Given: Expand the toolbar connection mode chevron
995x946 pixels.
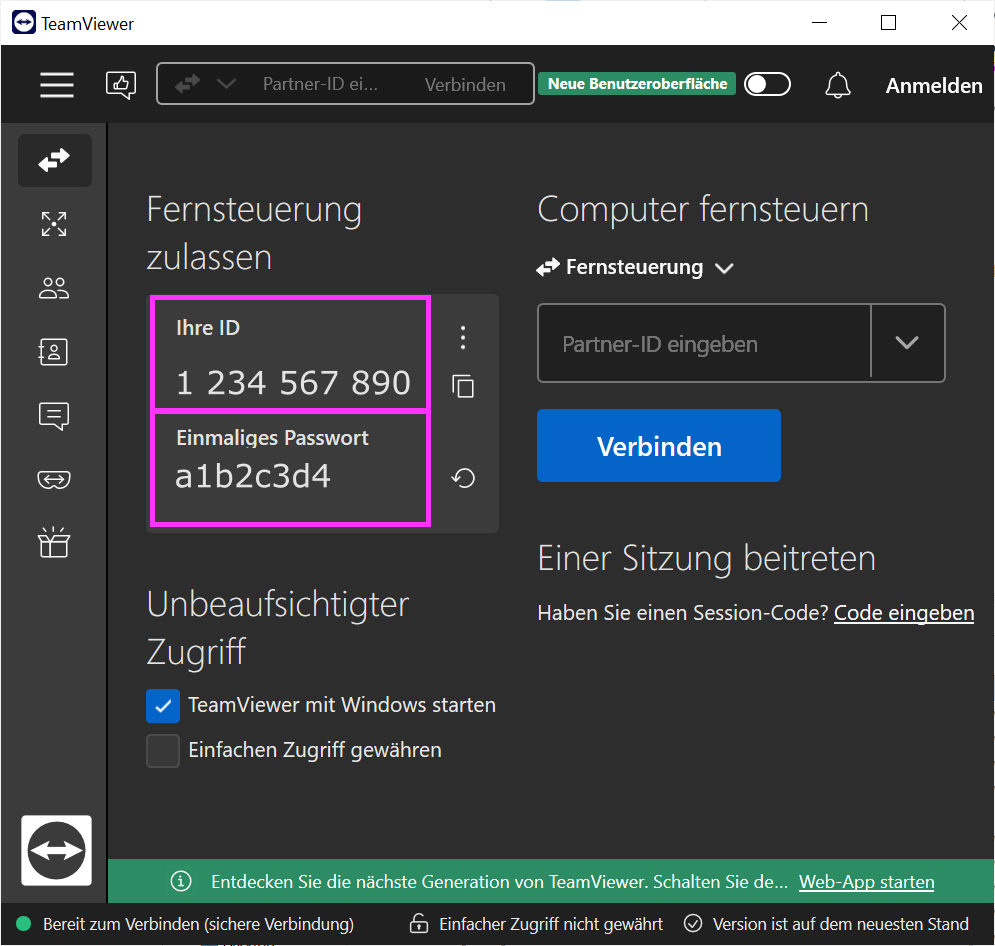Looking at the screenshot, I should click(x=227, y=84).
